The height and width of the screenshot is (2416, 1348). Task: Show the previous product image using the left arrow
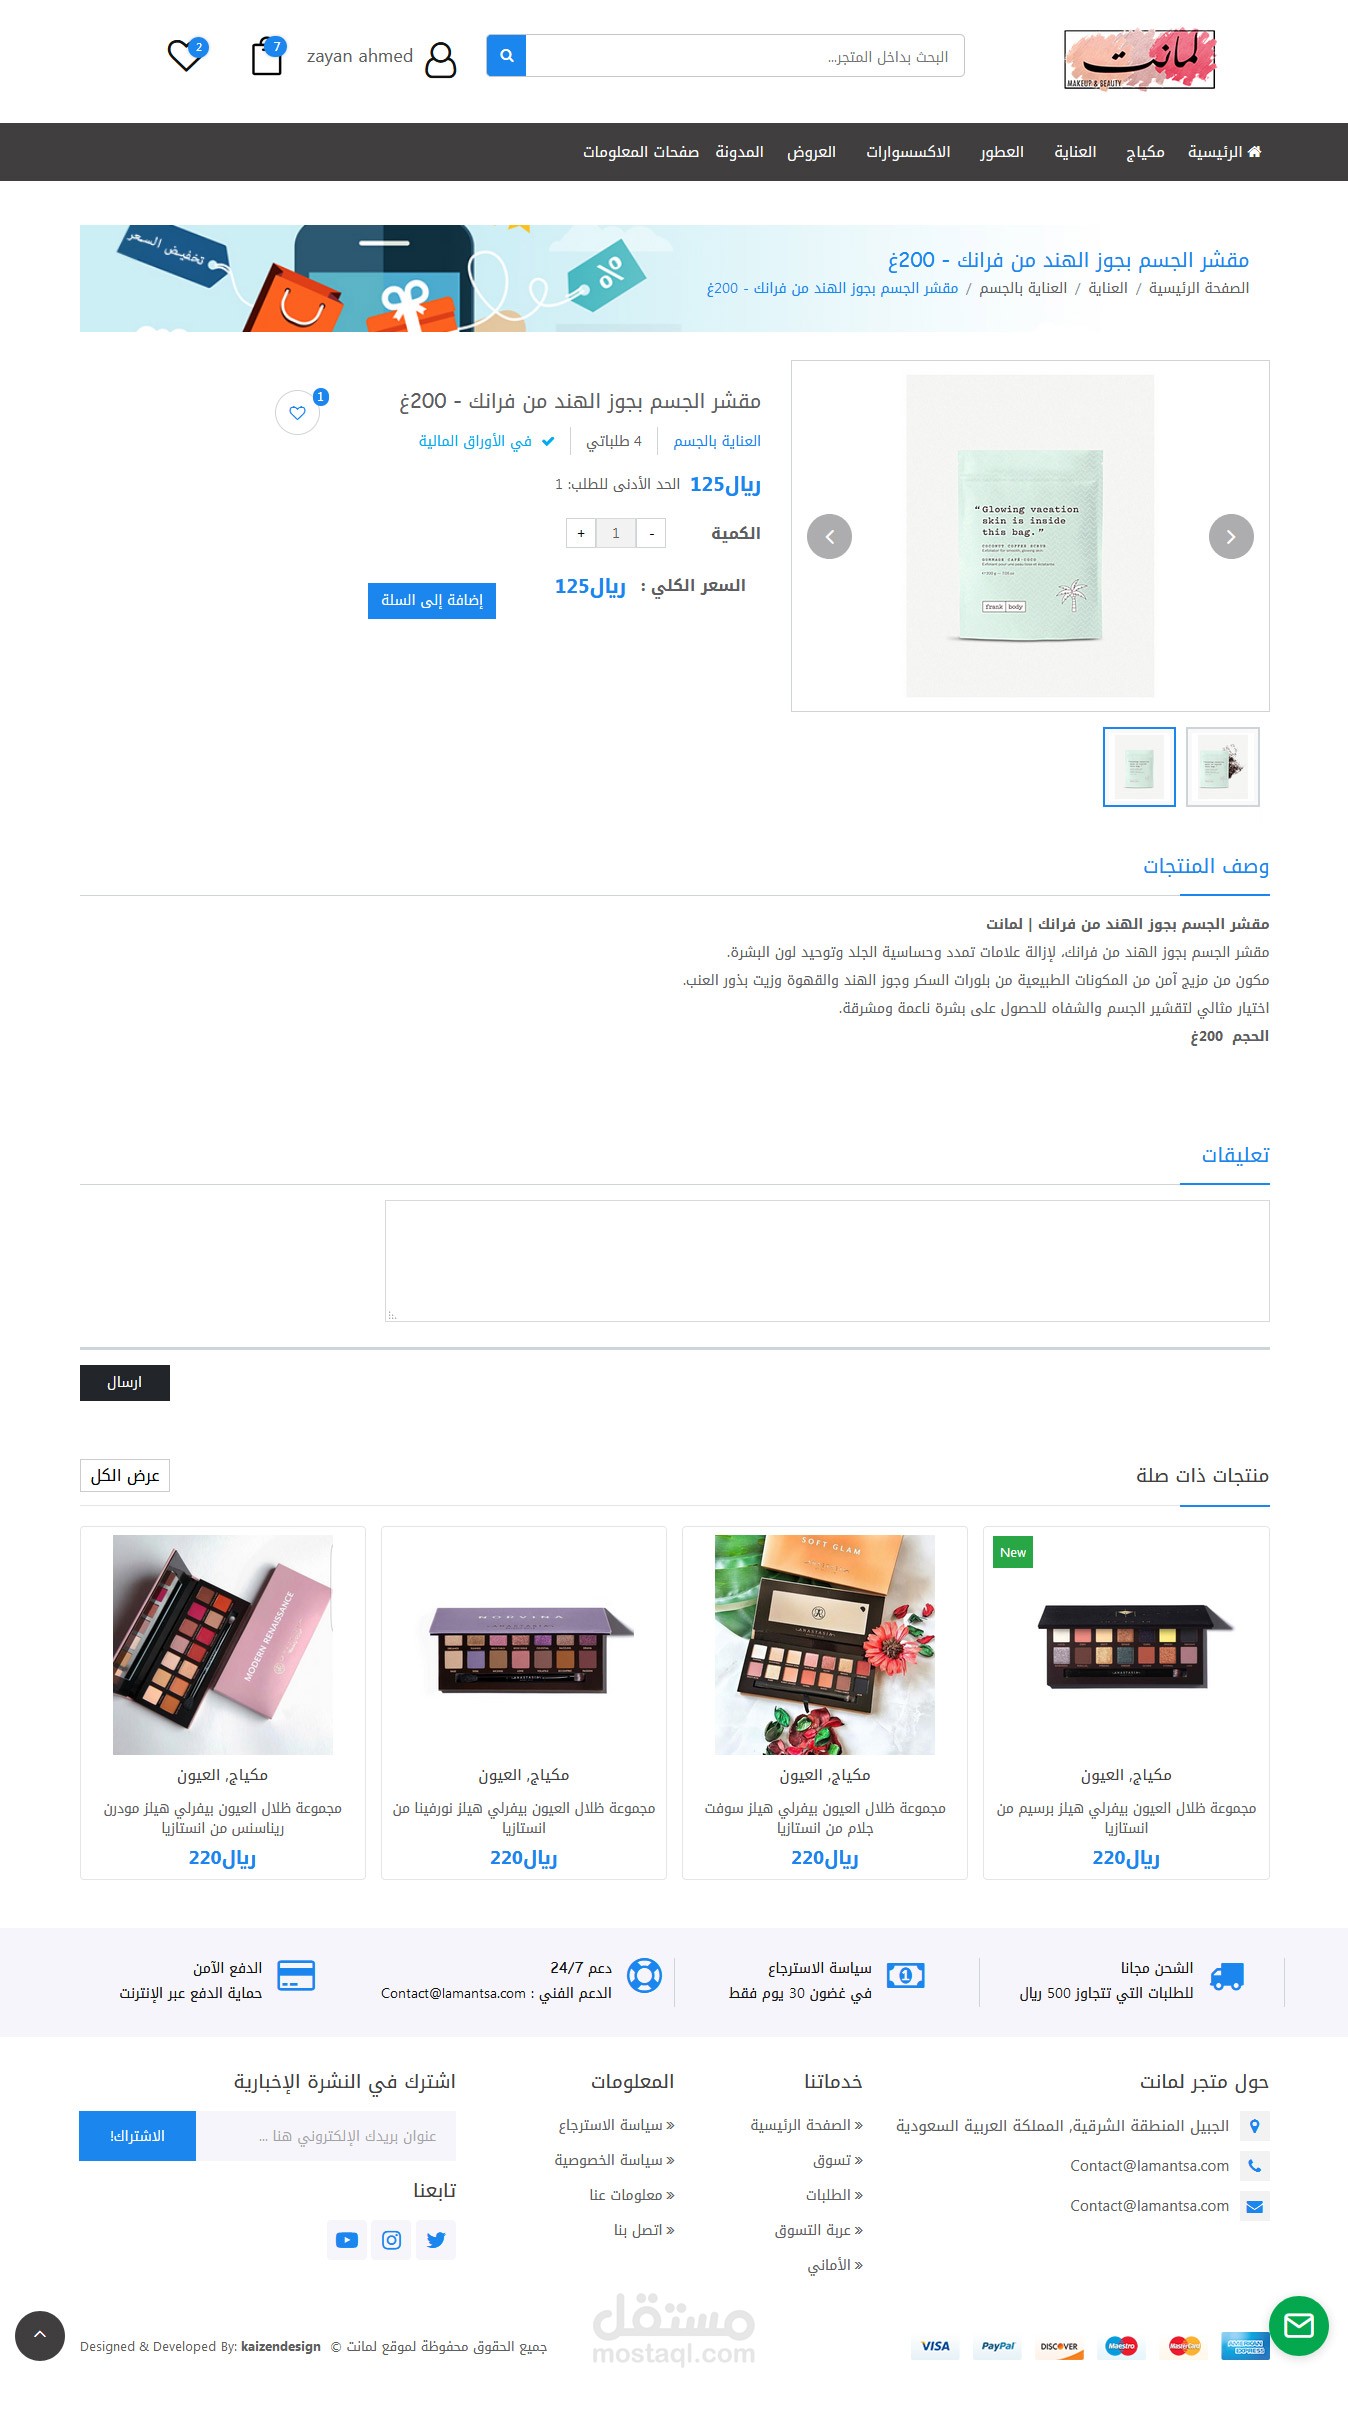click(x=829, y=537)
